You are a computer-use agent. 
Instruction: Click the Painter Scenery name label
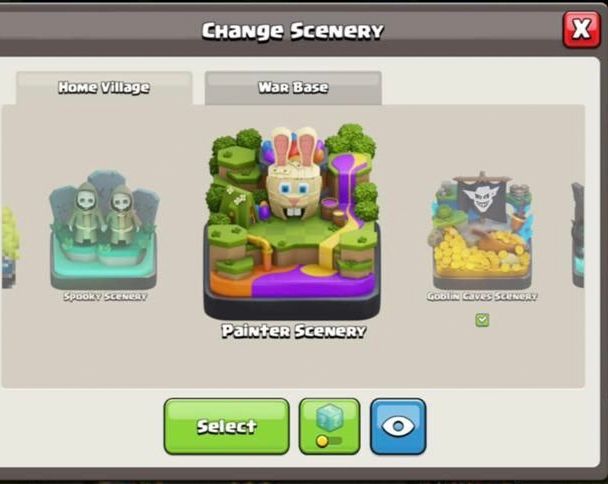(294, 331)
